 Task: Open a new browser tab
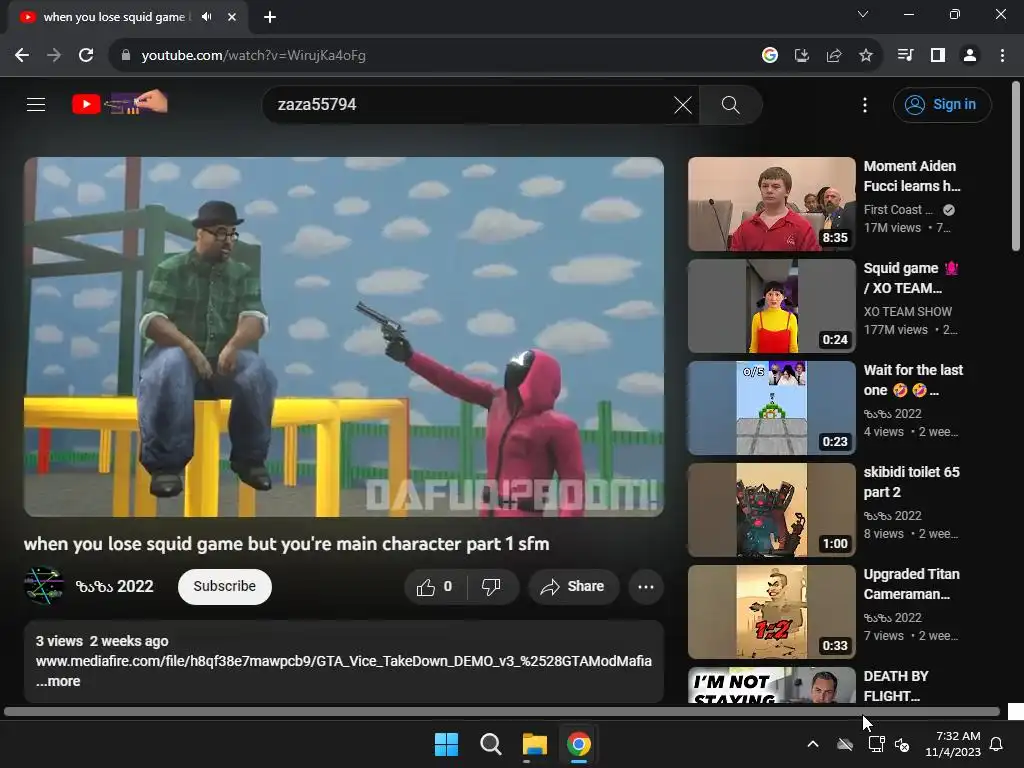(x=270, y=17)
